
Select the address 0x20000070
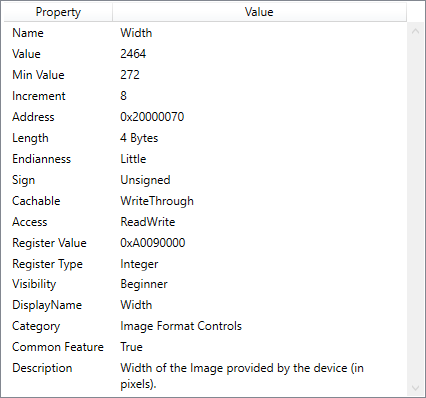coord(152,117)
